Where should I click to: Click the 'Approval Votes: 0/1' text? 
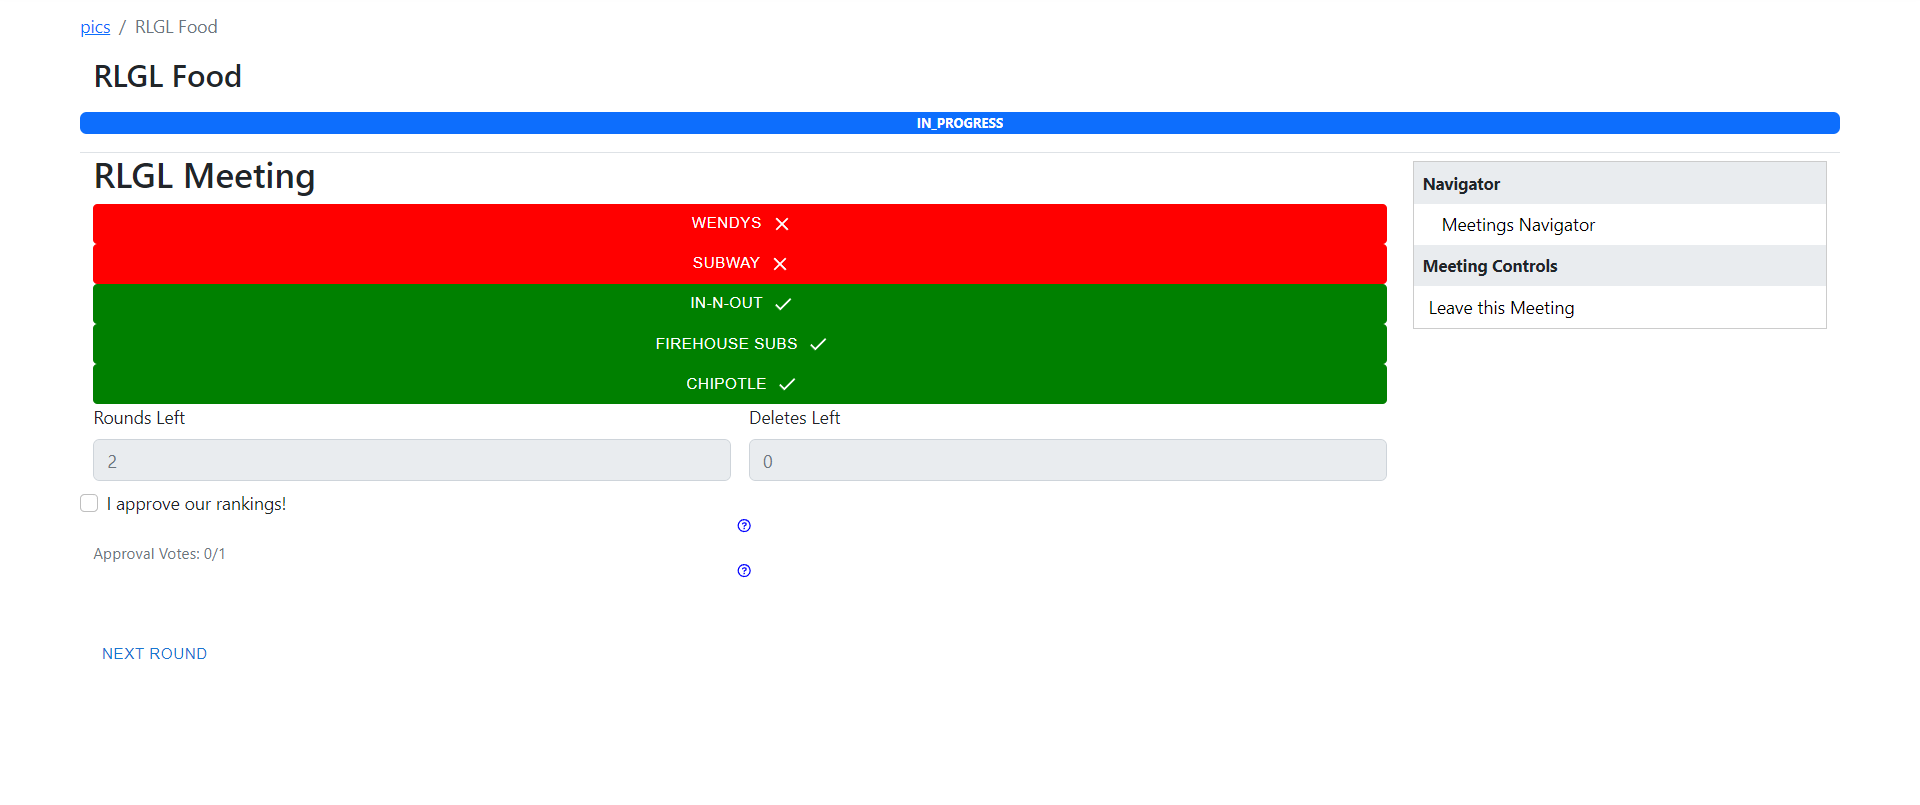pyautogui.click(x=159, y=554)
